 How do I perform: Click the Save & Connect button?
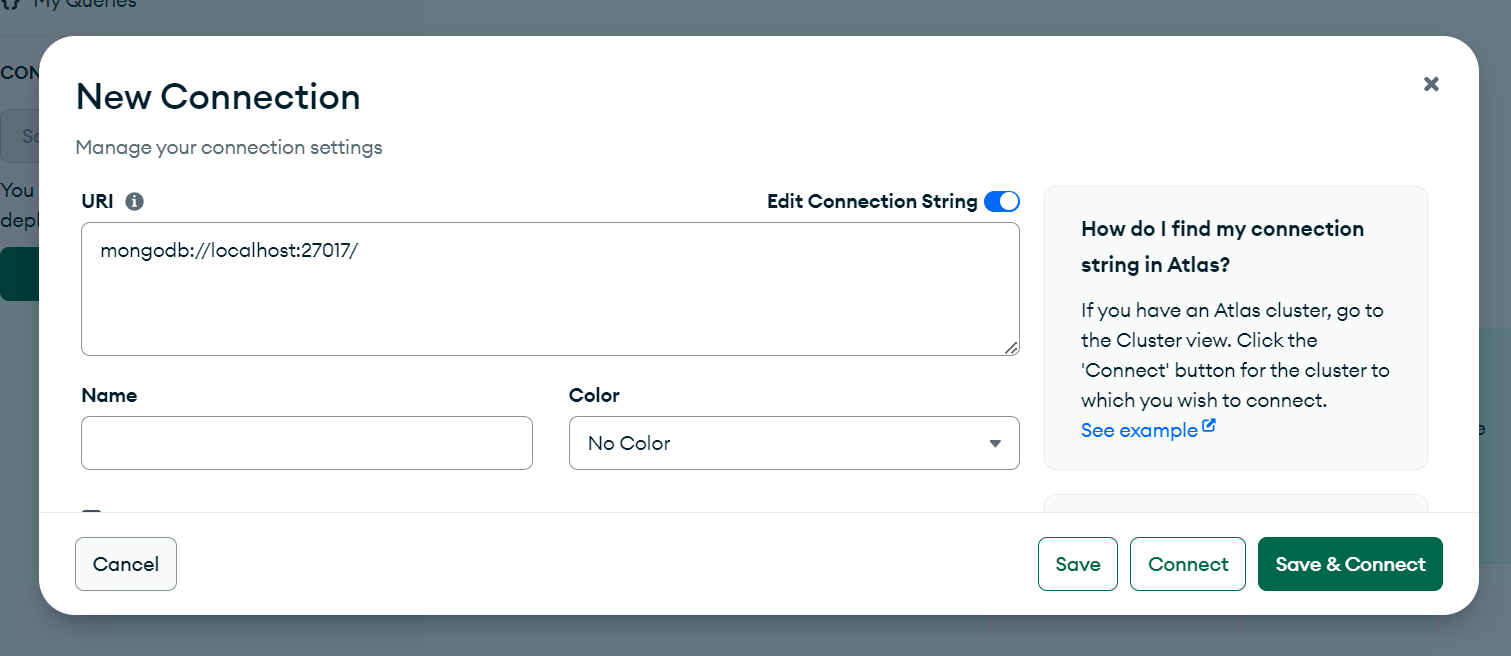[1350, 563]
